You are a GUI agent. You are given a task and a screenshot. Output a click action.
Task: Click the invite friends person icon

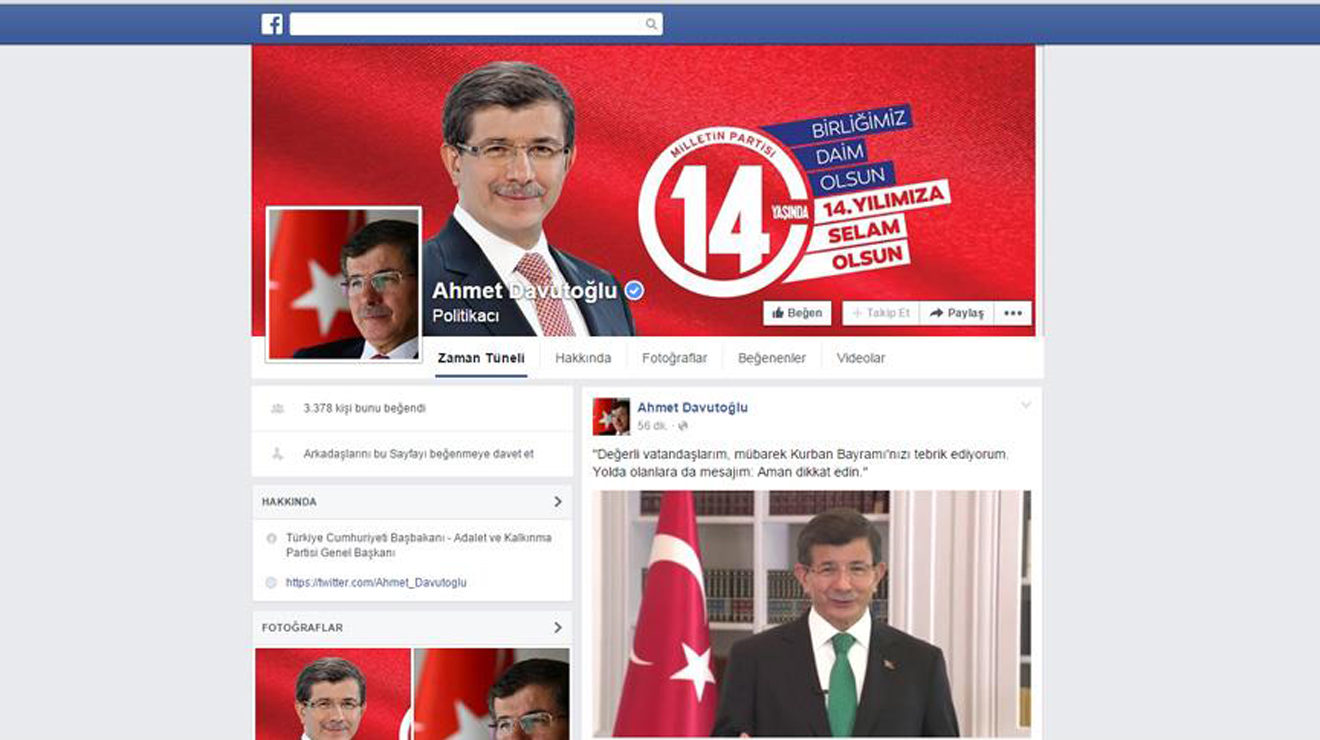[x=278, y=454]
